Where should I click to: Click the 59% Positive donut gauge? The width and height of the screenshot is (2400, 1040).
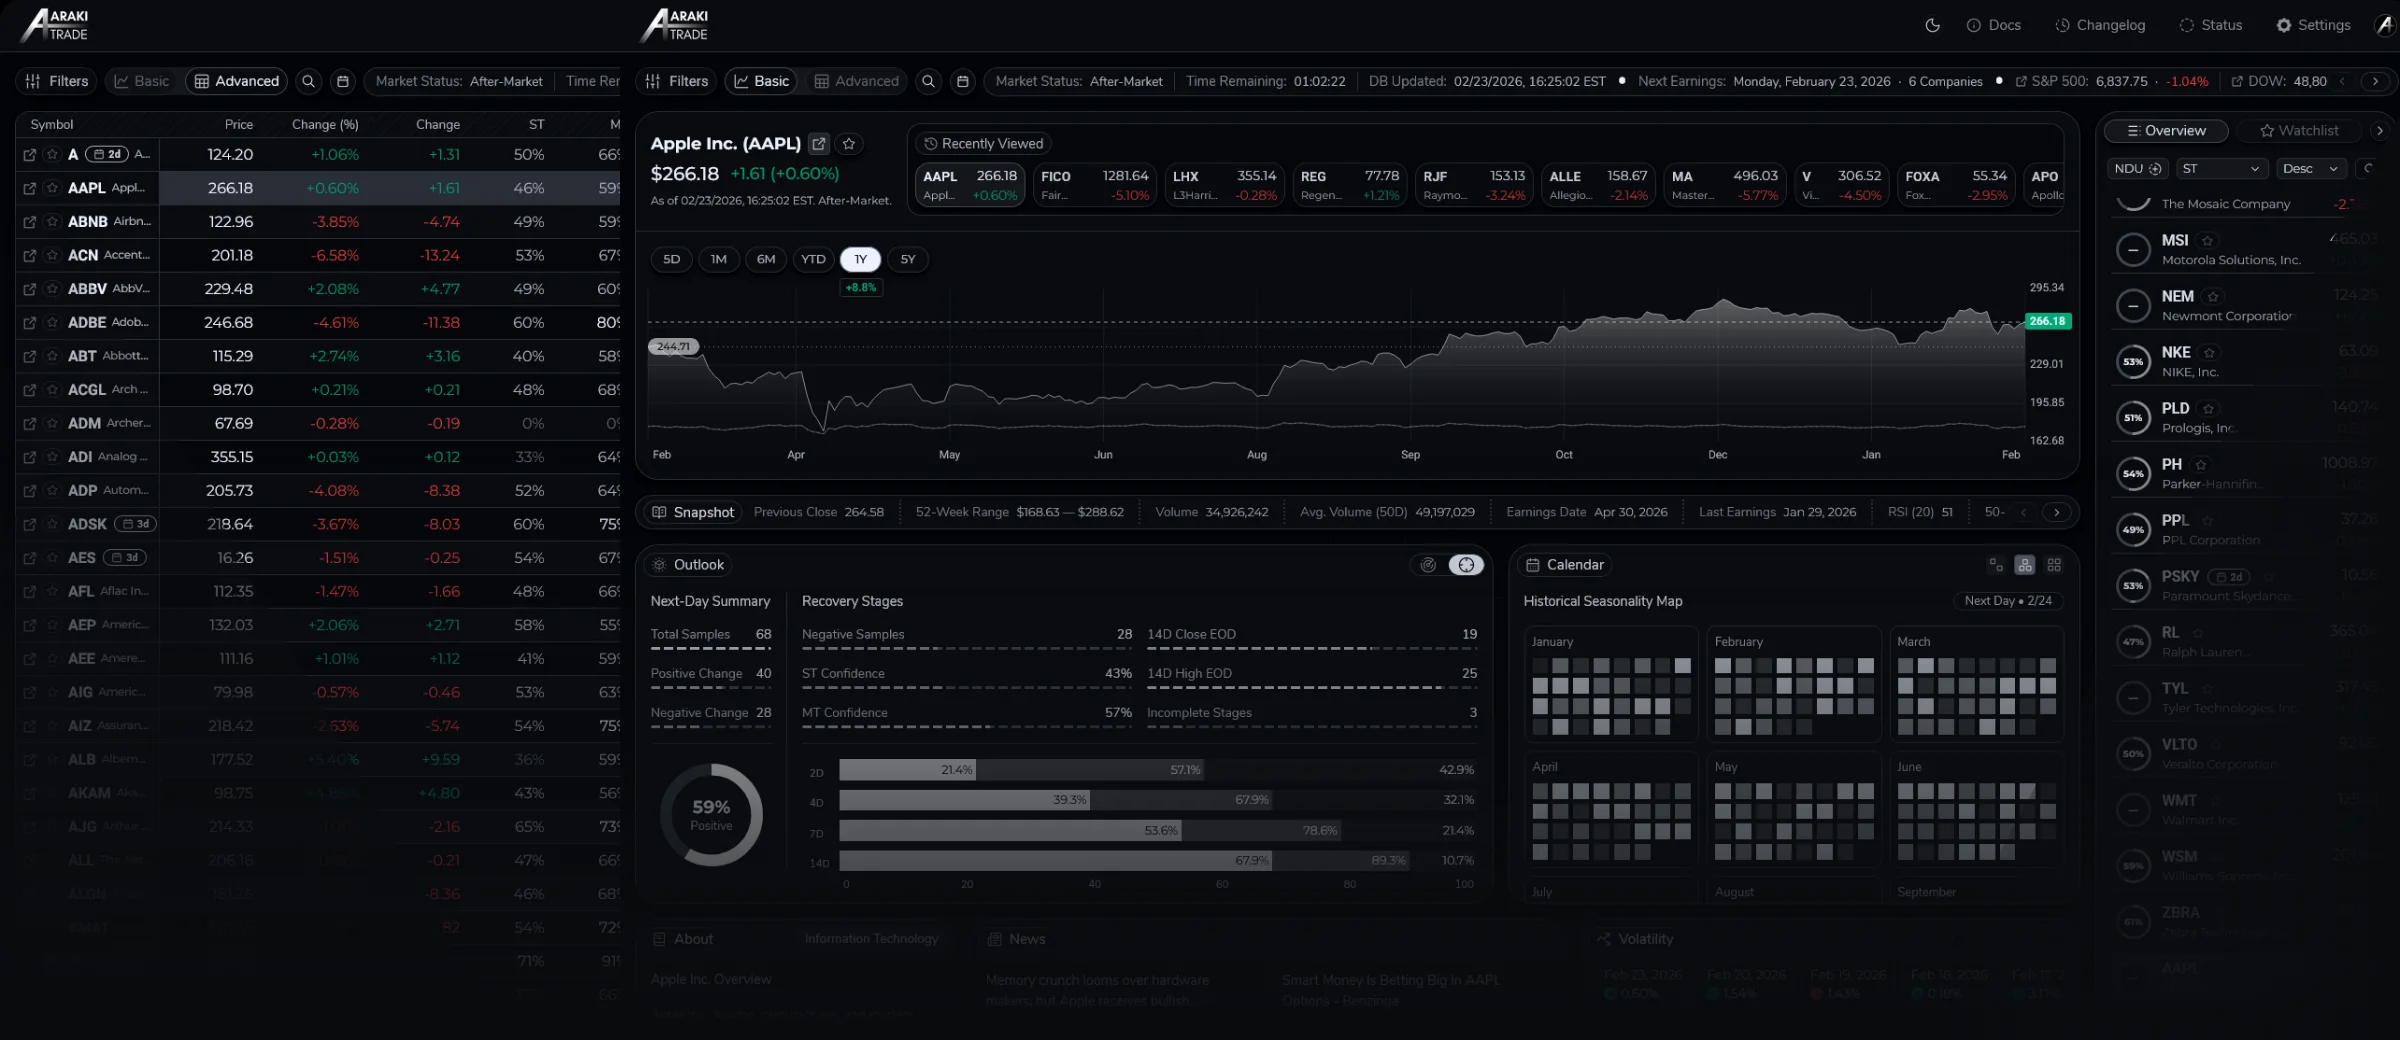[x=711, y=815]
